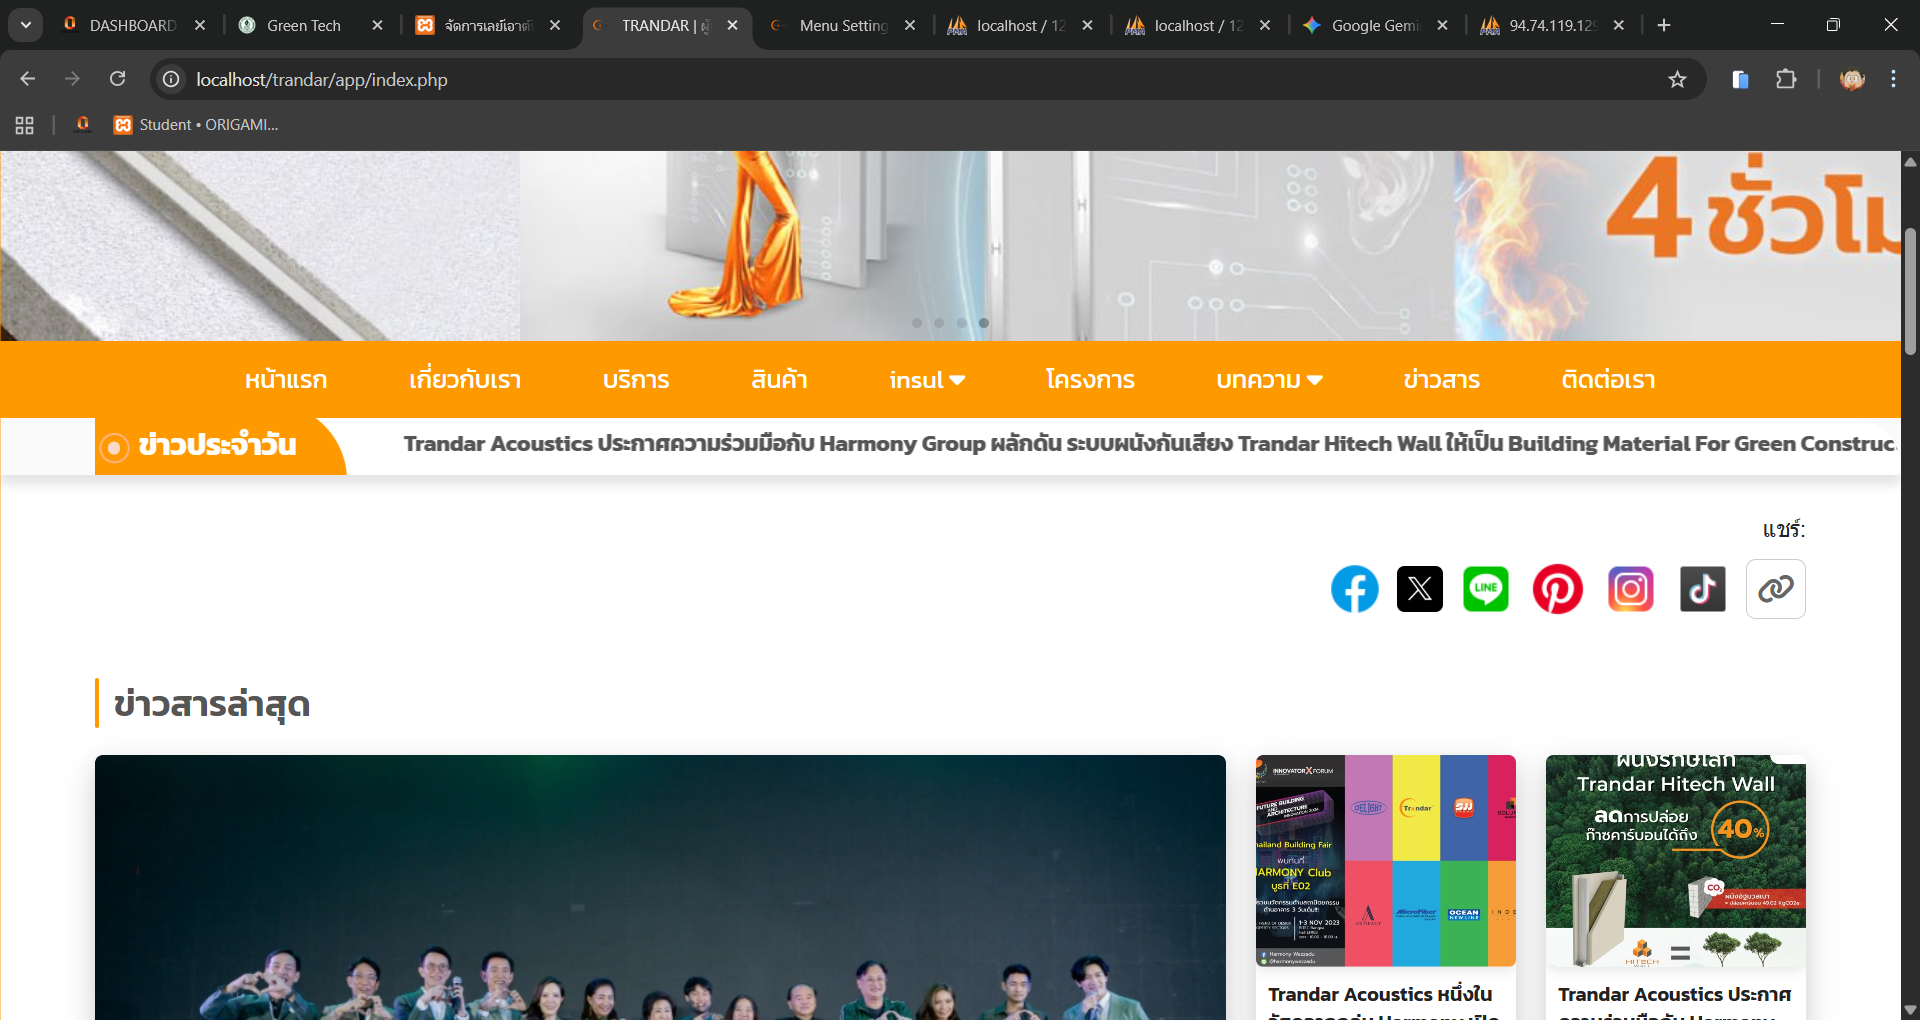The height and width of the screenshot is (1020, 1920).
Task: Copy link using chain icon button
Action: point(1775,589)
